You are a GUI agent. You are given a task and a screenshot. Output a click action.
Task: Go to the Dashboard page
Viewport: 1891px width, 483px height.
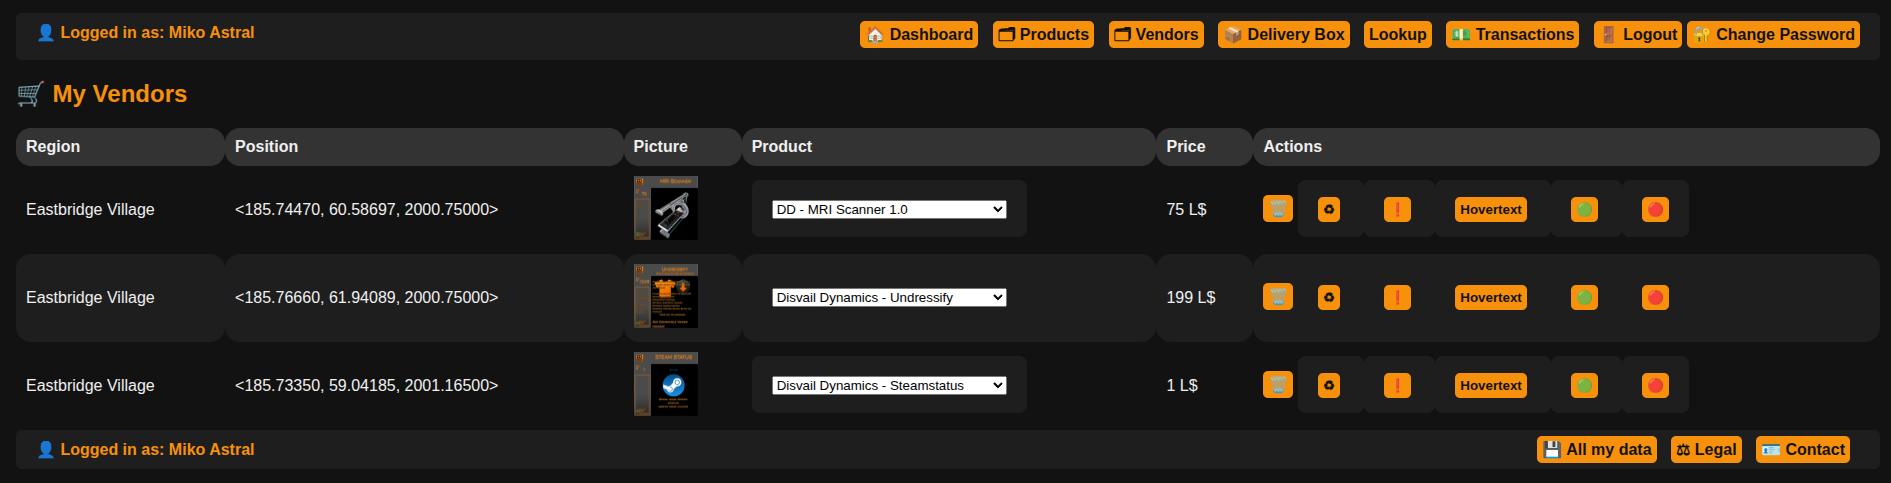(x=918, y=34)
